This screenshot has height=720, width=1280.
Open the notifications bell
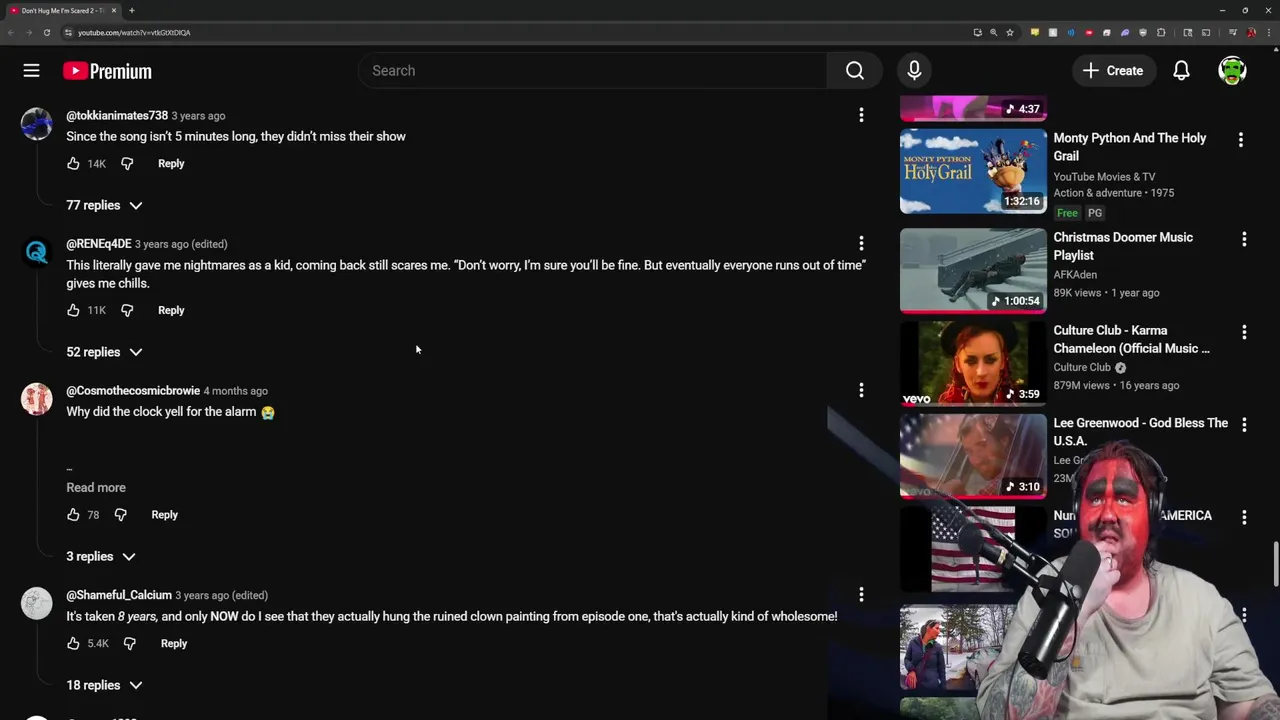pos(1181,71)
